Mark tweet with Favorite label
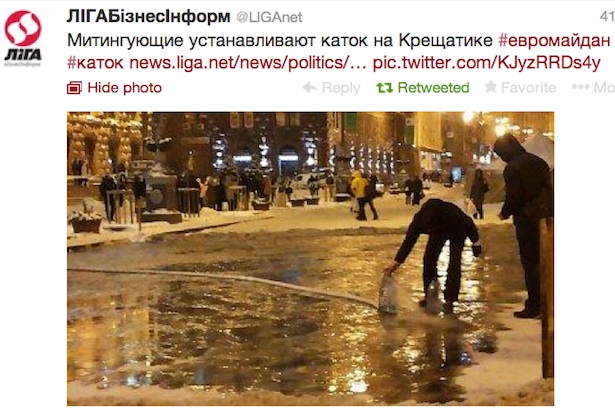This screenshot has height=408, width=615. [x=528, y=87]
